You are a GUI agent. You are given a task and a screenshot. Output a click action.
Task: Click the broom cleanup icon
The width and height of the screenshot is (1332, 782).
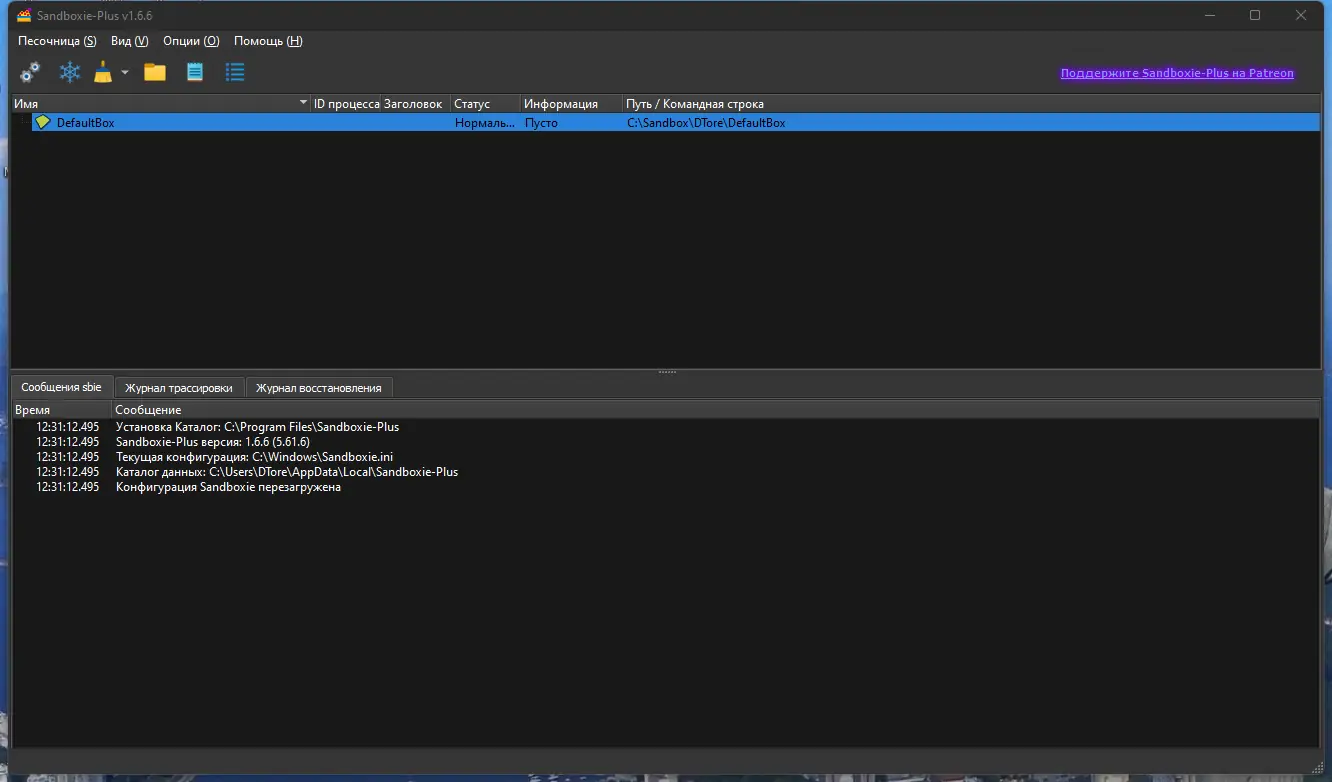coord(104,72)
